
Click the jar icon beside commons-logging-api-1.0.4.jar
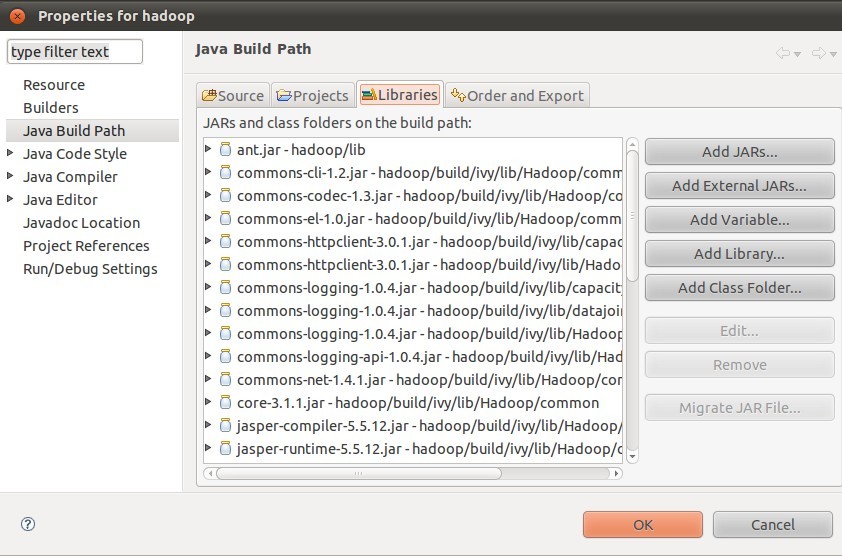(x=226, y=357)
